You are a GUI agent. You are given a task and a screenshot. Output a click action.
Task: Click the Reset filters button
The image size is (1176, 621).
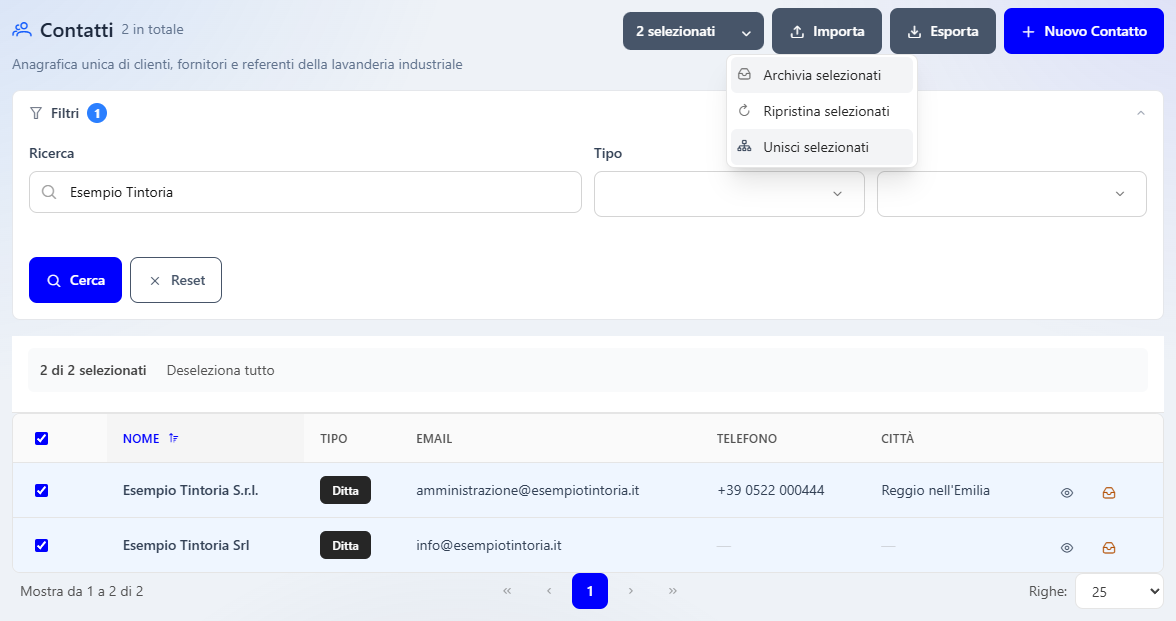pos(176,280)
